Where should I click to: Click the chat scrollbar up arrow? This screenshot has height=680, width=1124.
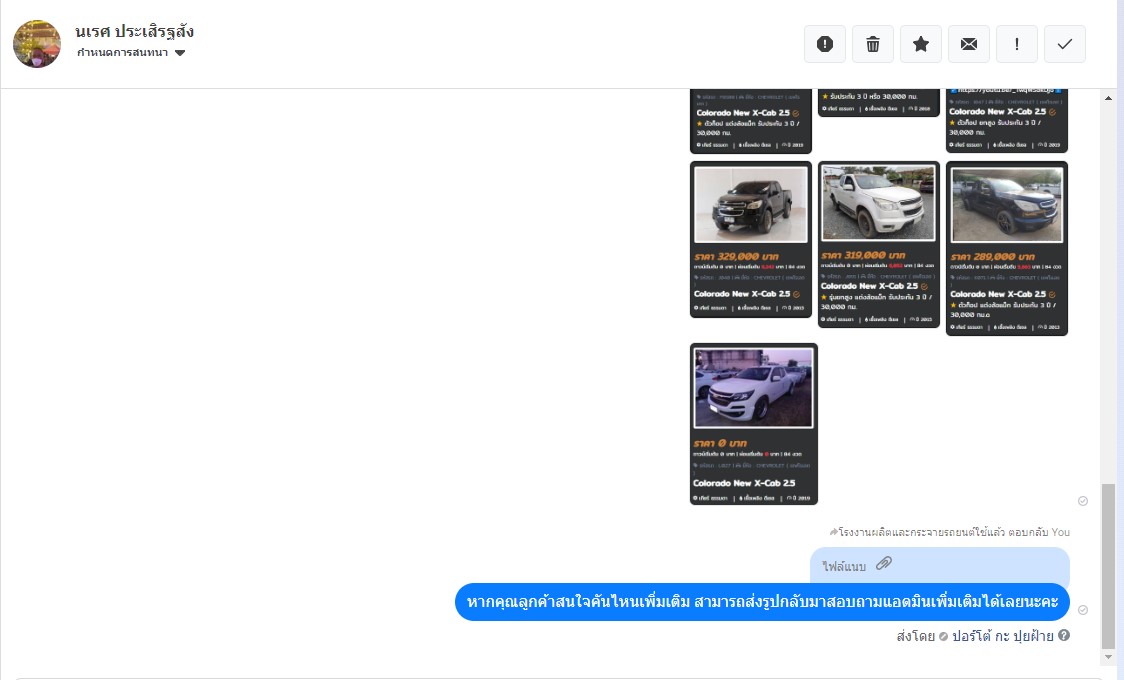(1108, 97)
